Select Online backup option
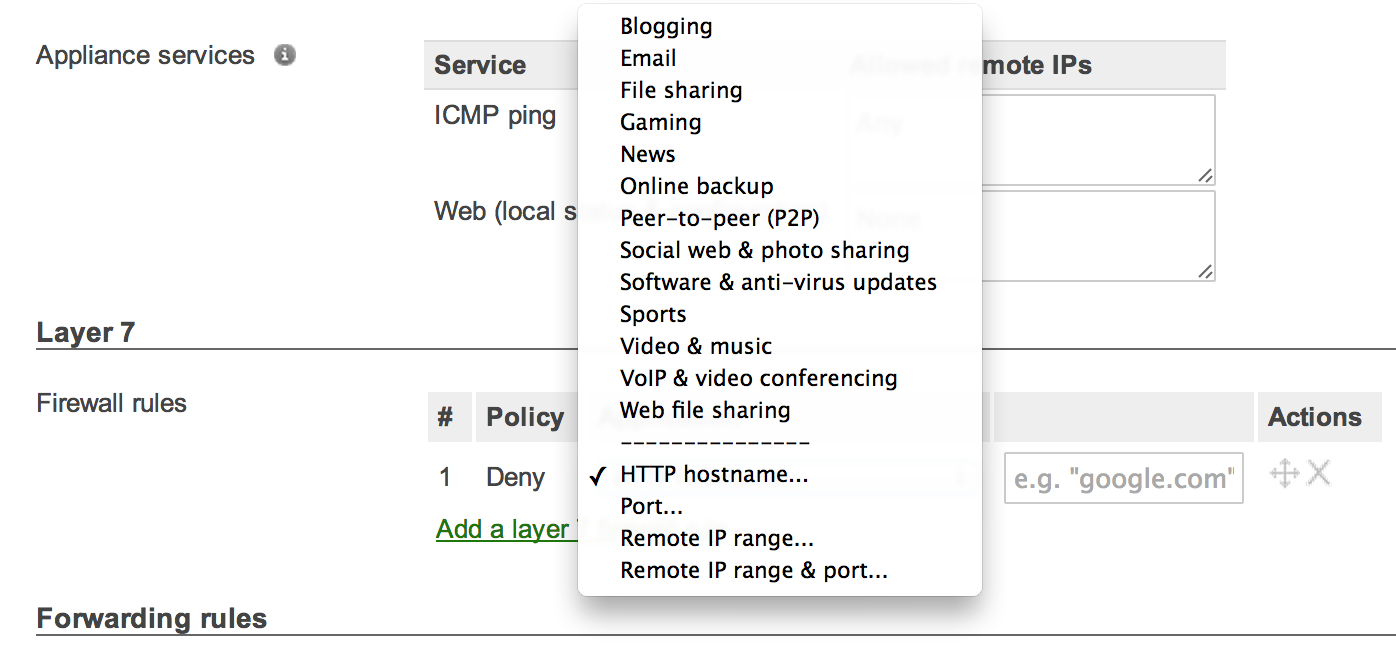Screen dimensions: 1396x662 click(x=697, y=186)
